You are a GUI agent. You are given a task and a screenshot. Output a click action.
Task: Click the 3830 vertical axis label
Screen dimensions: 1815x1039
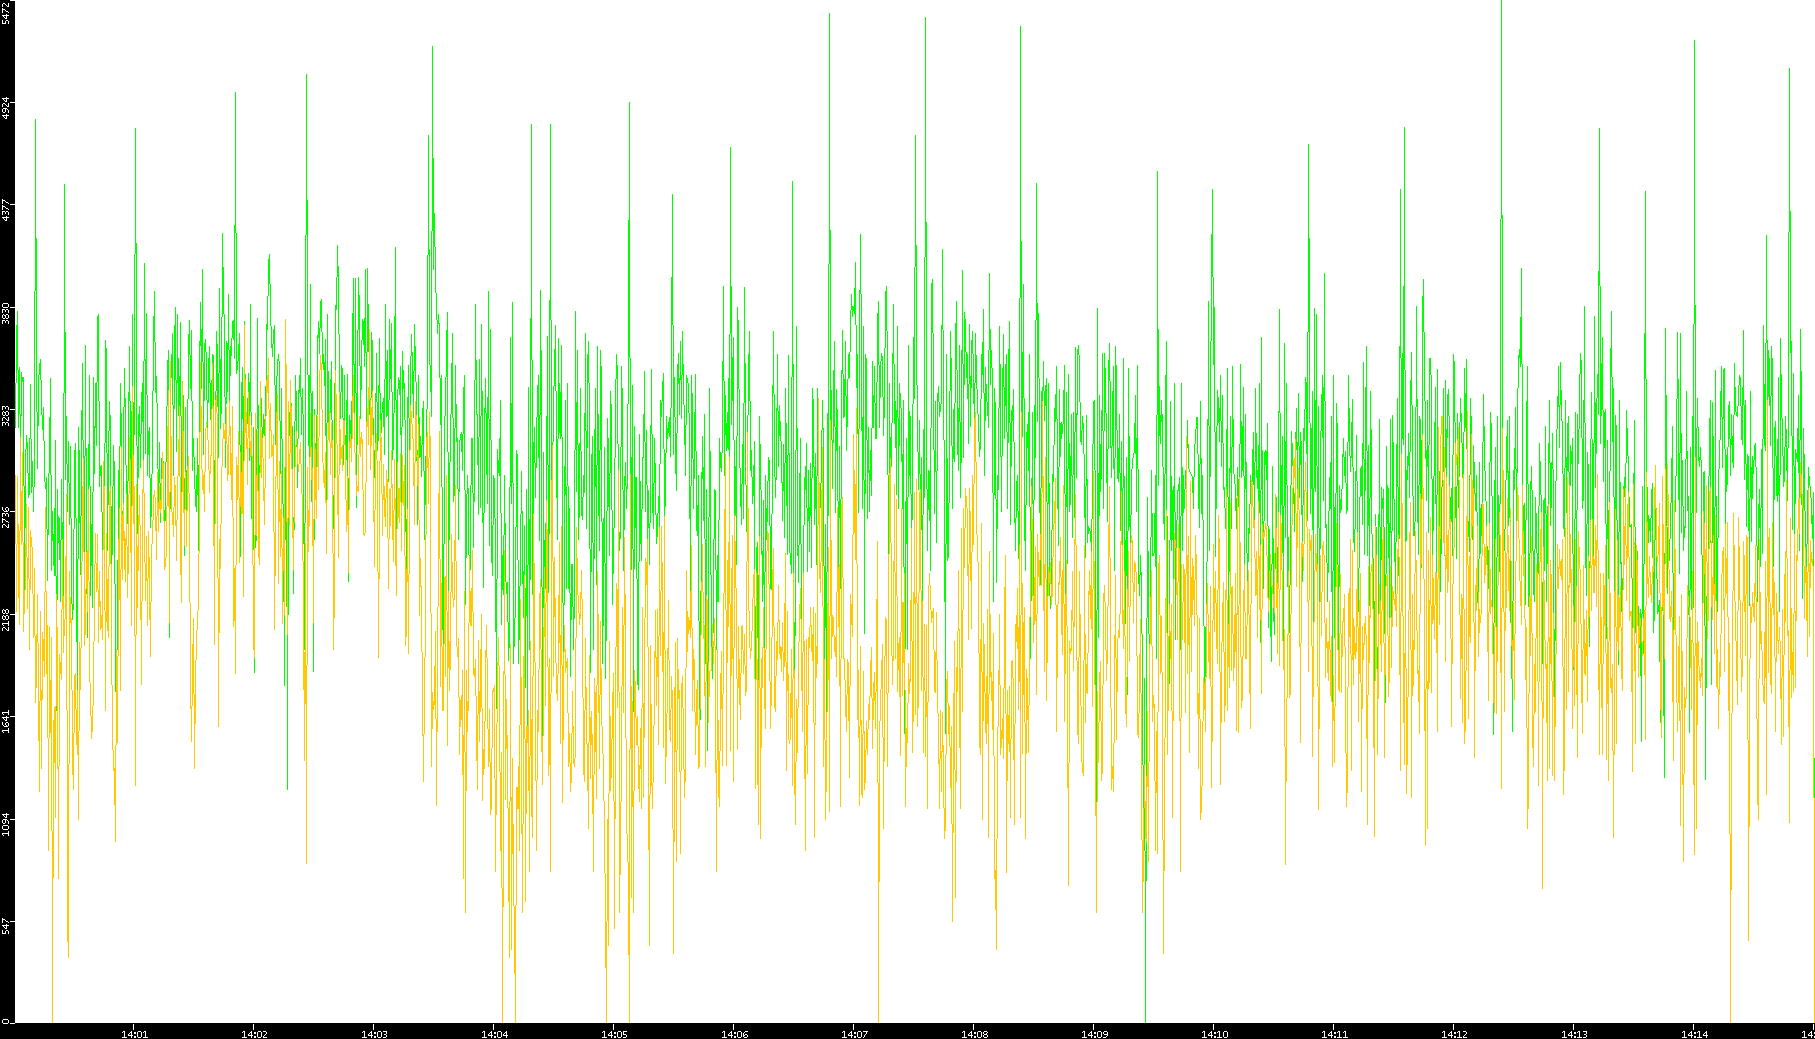(x=7, y=313)
